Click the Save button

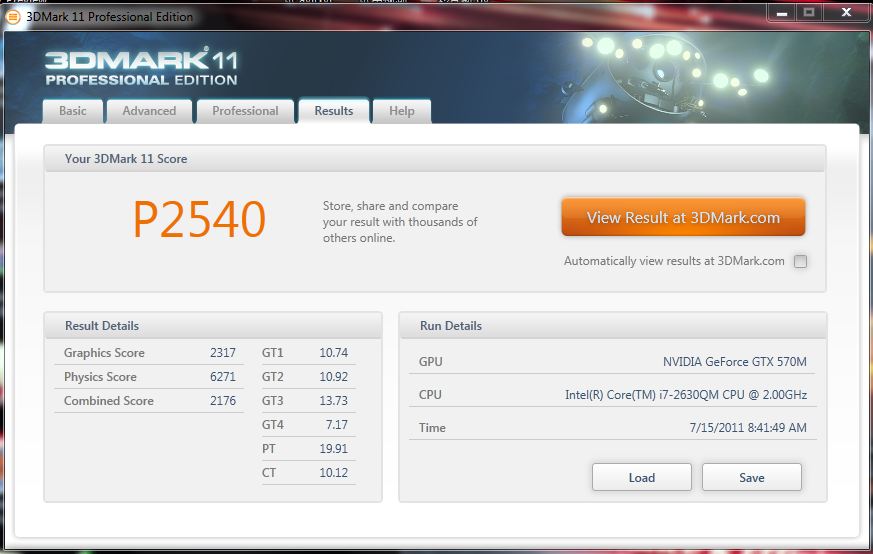[752, 477]
